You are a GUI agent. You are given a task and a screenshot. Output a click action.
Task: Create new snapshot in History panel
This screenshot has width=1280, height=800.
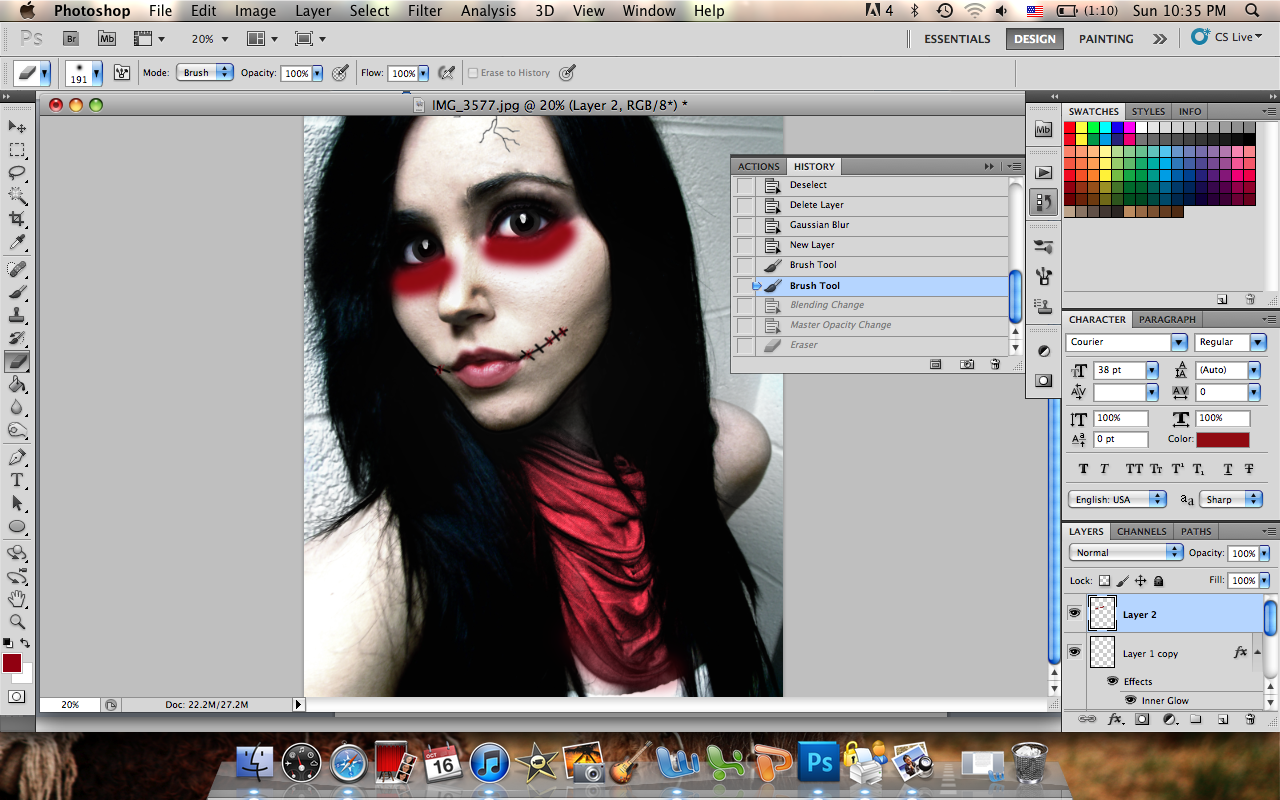pos(967,365)
